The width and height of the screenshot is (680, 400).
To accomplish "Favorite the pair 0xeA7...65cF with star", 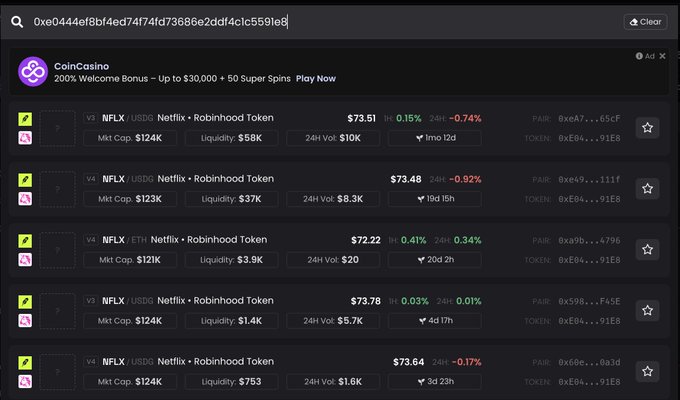I will click(647, 128).
